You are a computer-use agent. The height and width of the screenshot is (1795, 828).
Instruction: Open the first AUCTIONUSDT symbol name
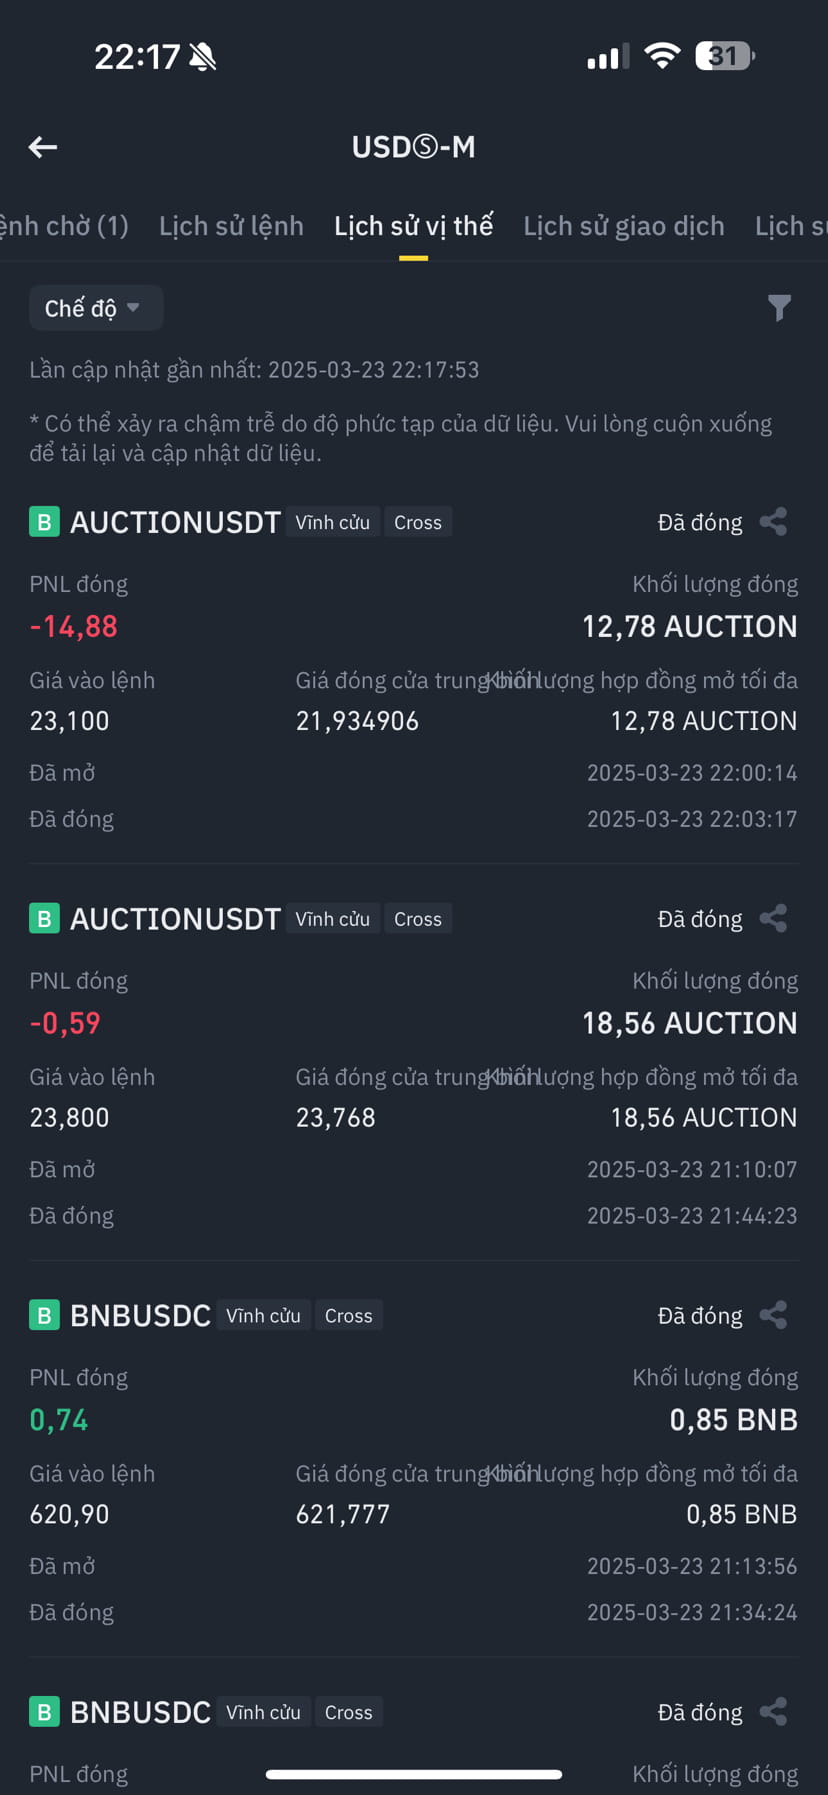point(175,522)
